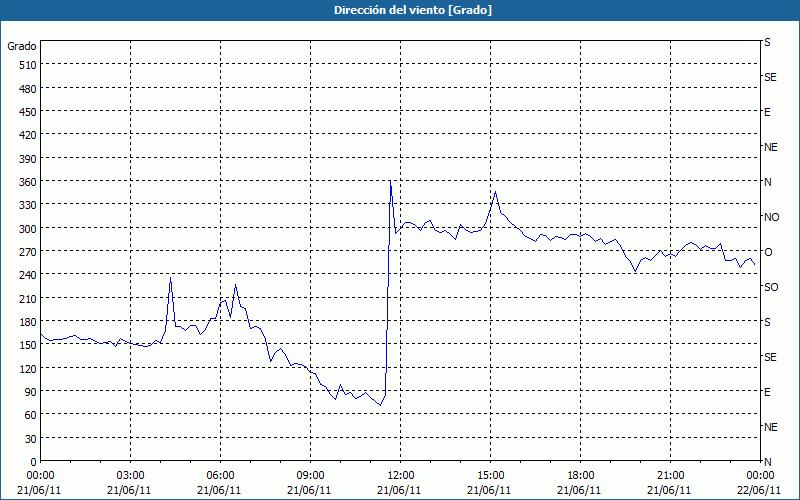Screen dimensions: 800x500
Task: Click the 'SO' compass label on right axis
Action: pos(771,287)
